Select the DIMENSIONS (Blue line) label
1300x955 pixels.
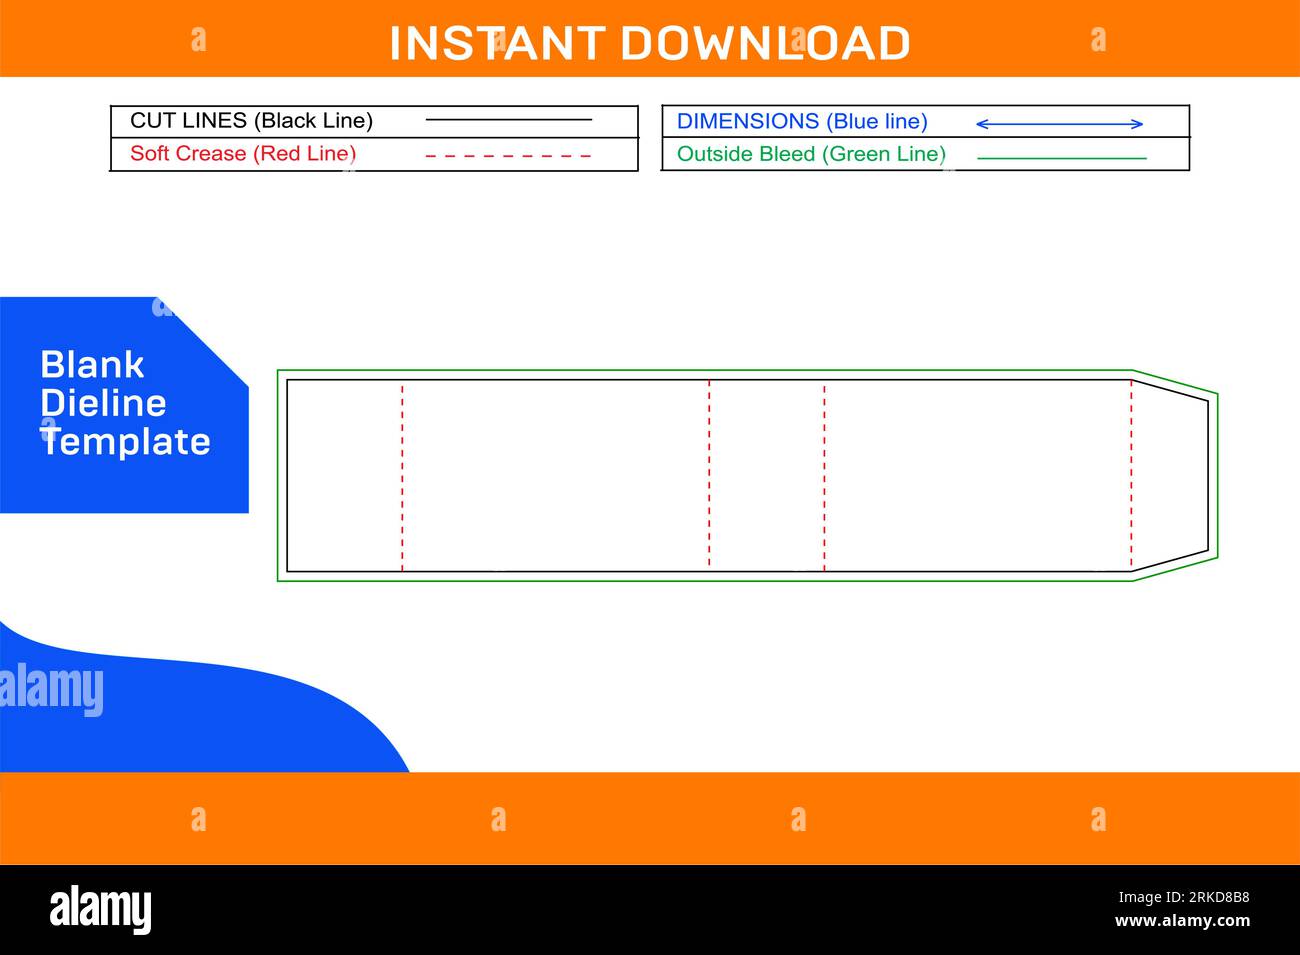click(x=802, y=121)
